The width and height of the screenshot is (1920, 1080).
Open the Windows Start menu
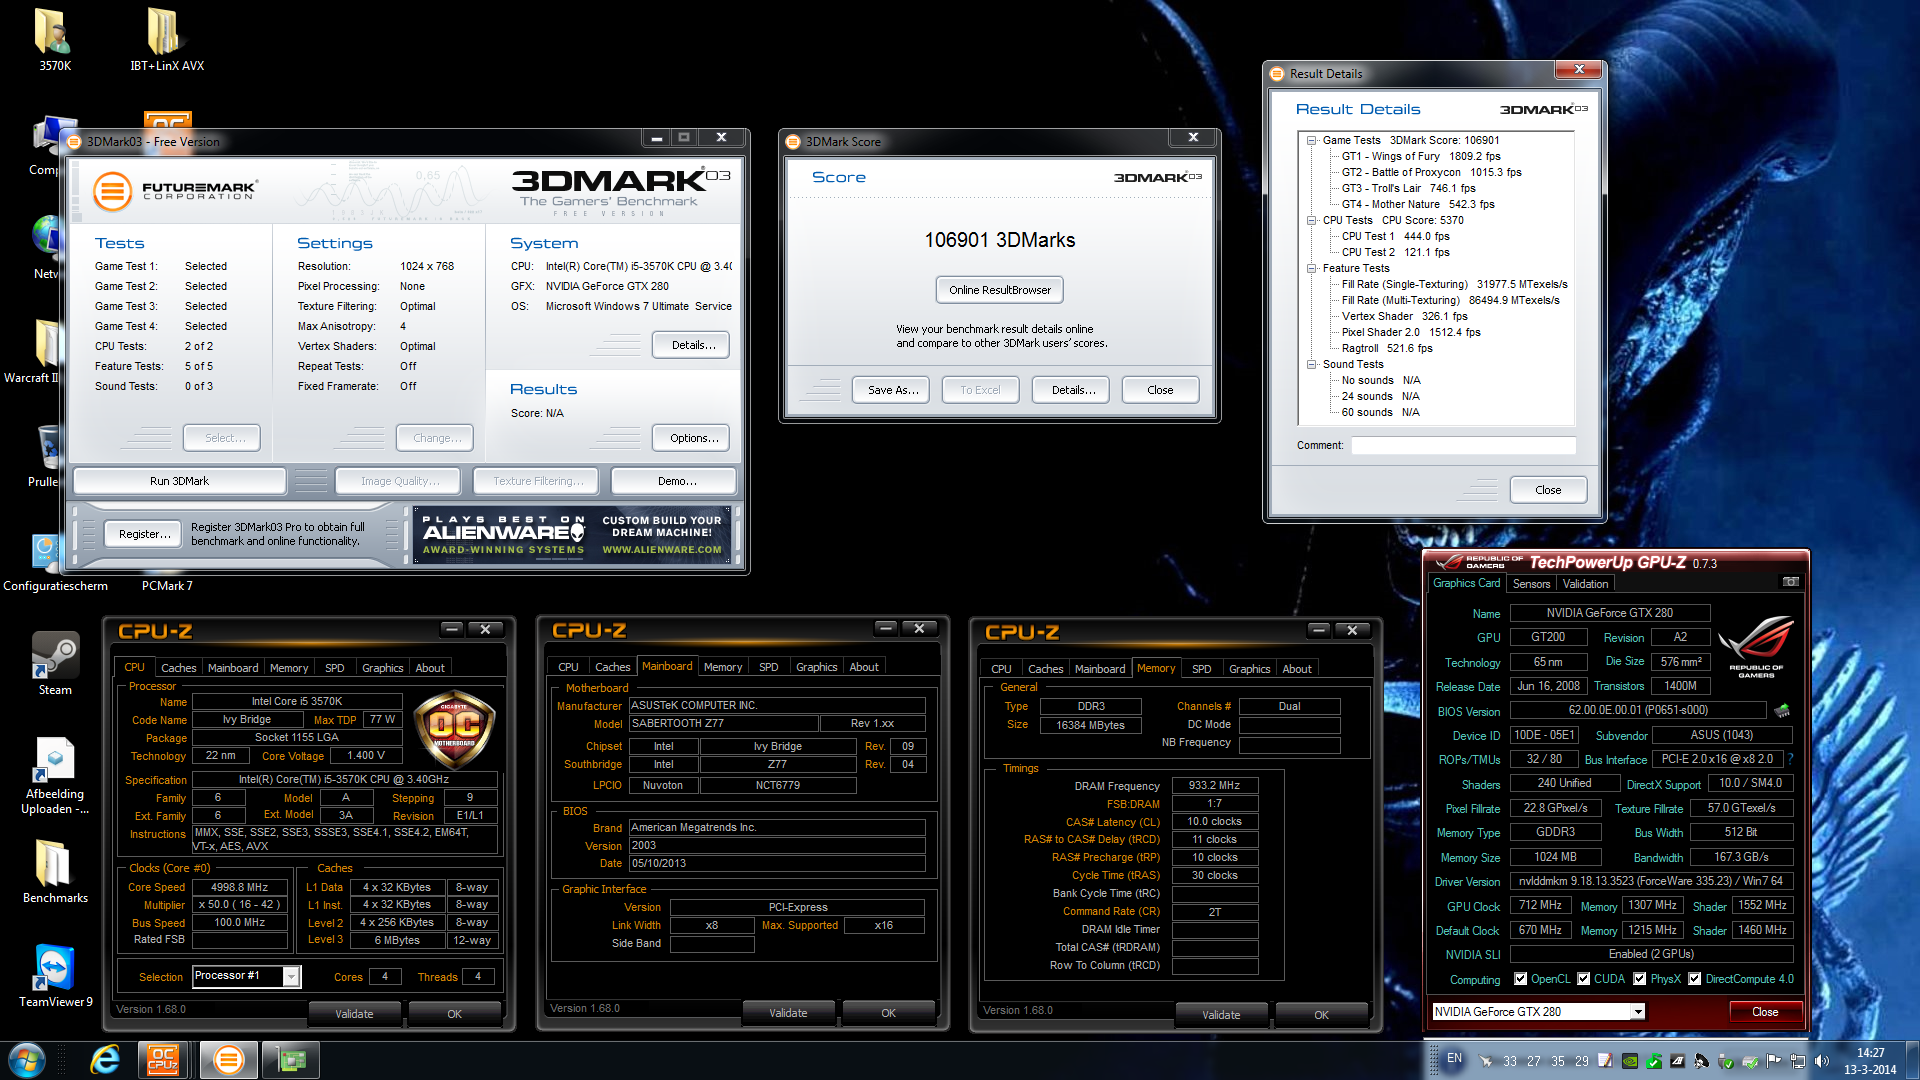tap(27, 1059)
